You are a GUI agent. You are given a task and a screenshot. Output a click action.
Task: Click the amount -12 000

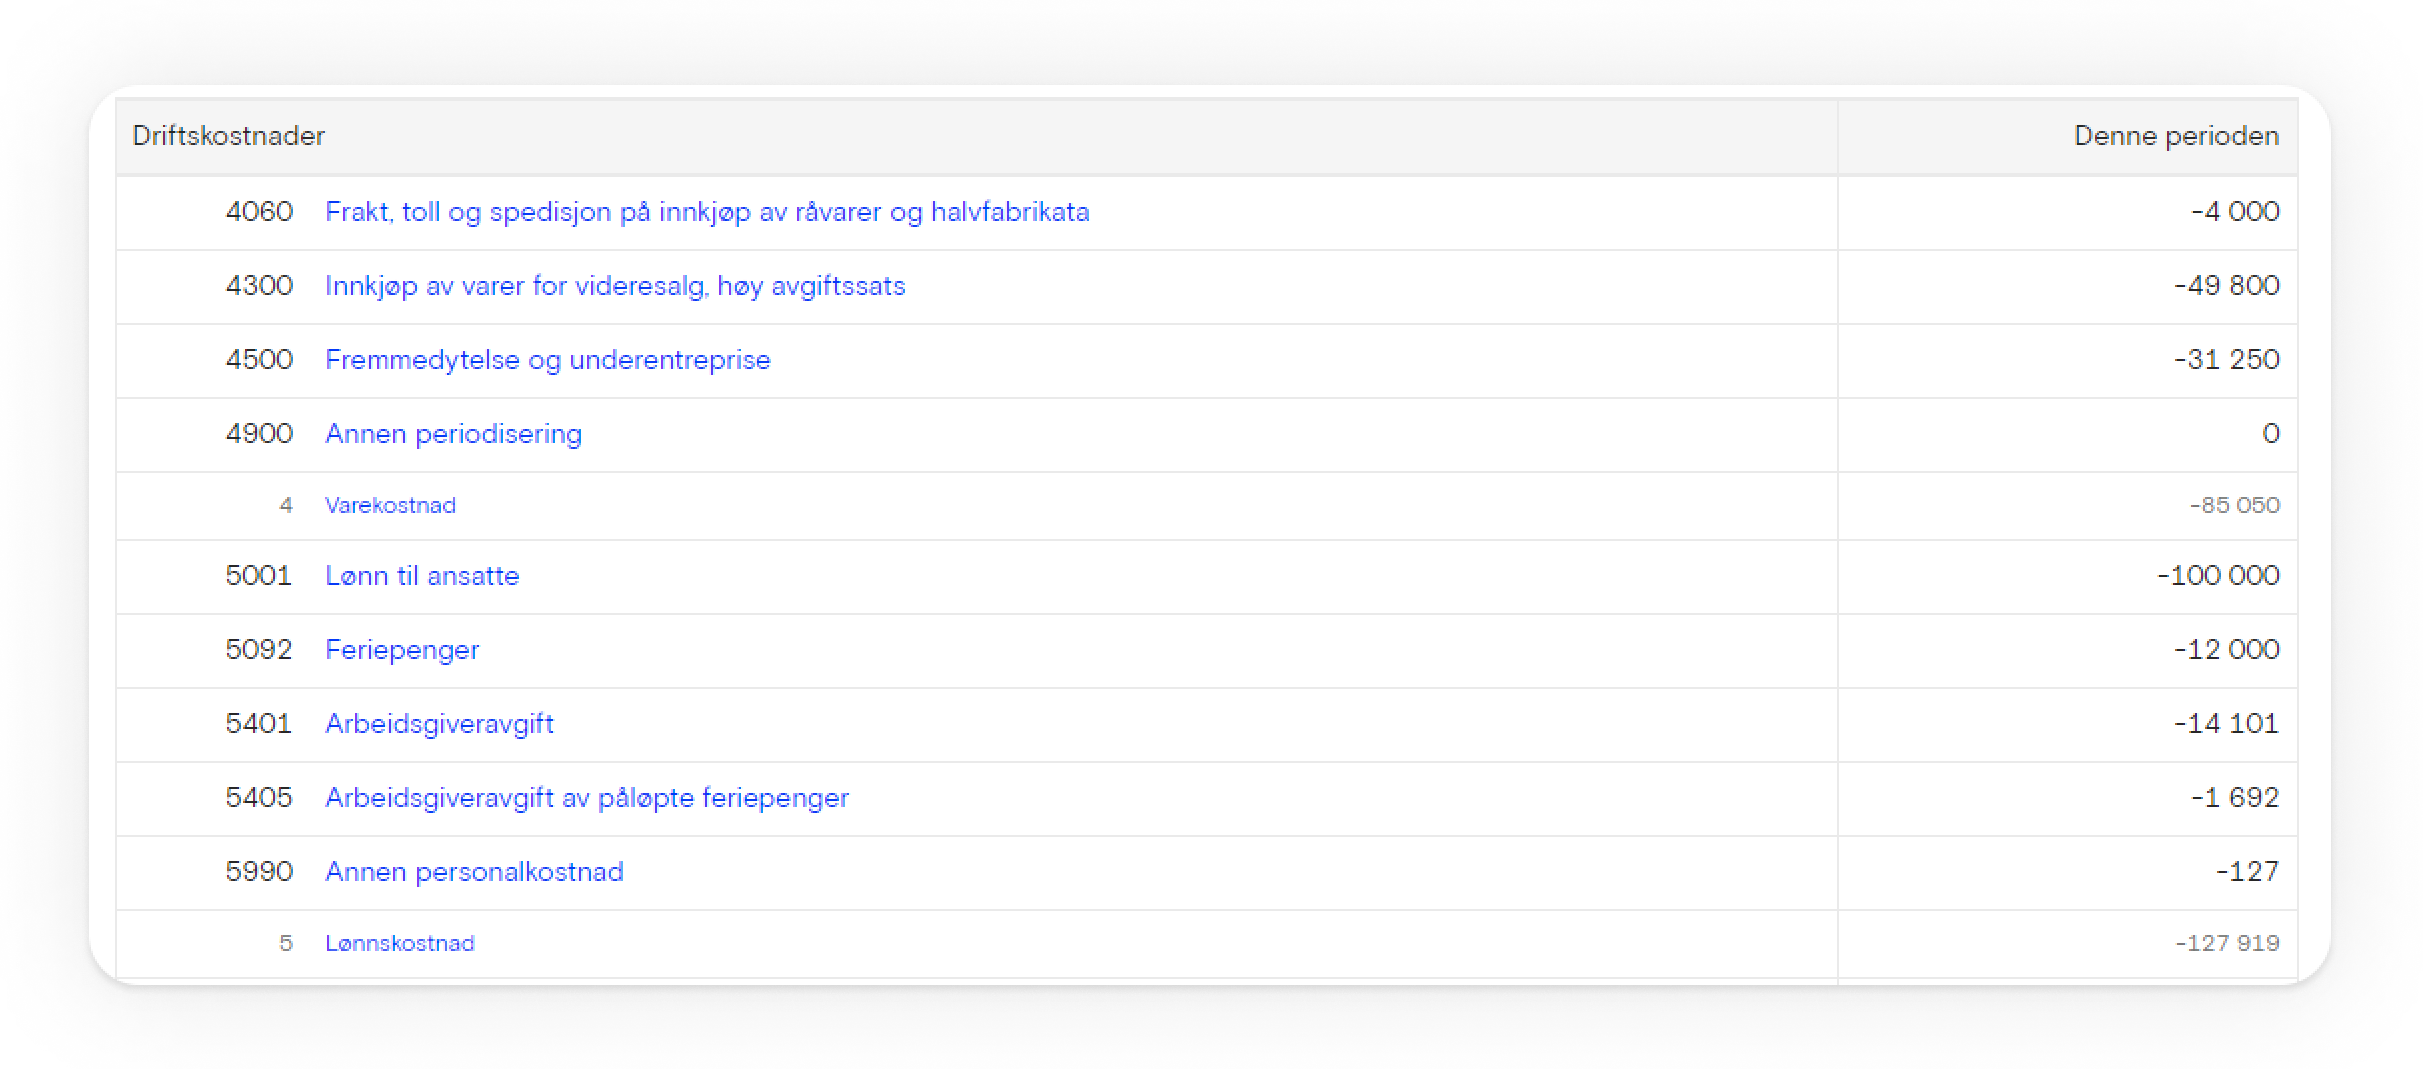point(2227,650)
